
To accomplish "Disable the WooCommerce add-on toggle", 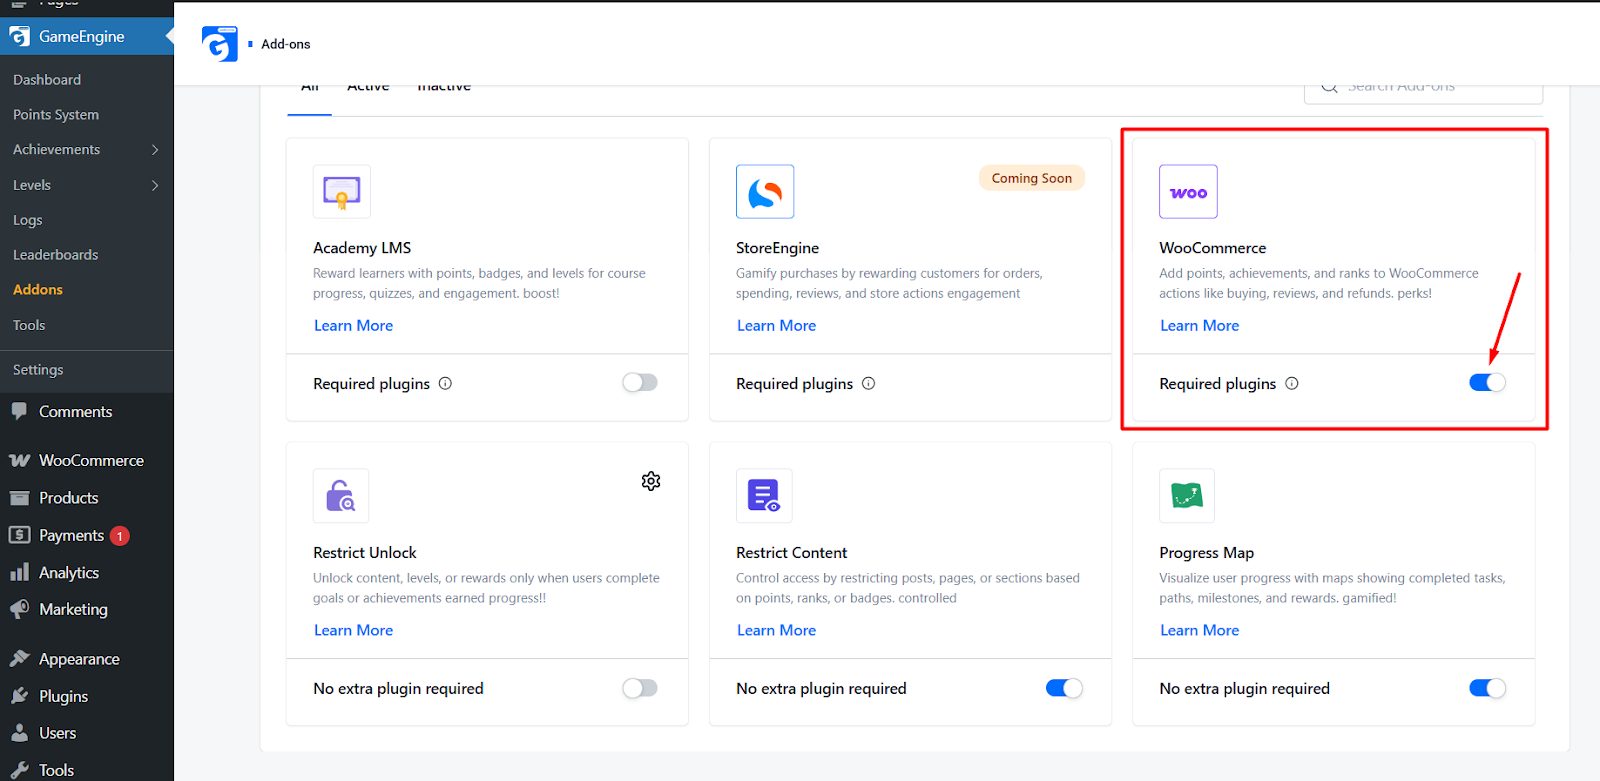I will click(x=1487, y=383).
